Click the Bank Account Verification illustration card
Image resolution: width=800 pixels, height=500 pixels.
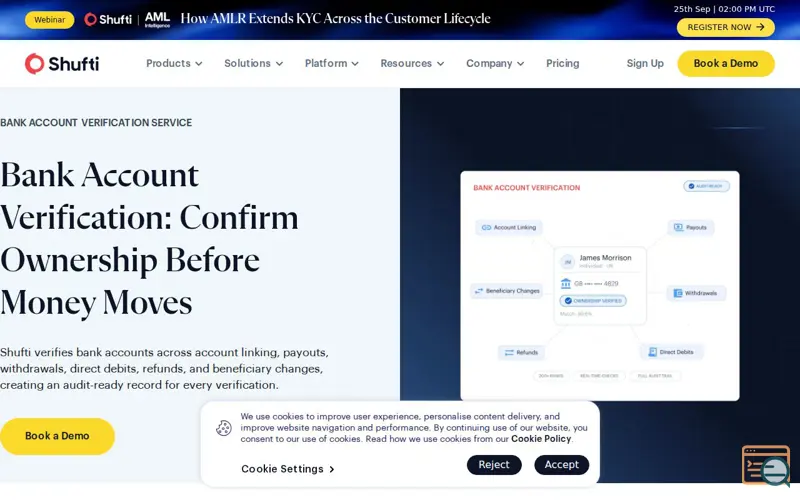click(599, 286)
